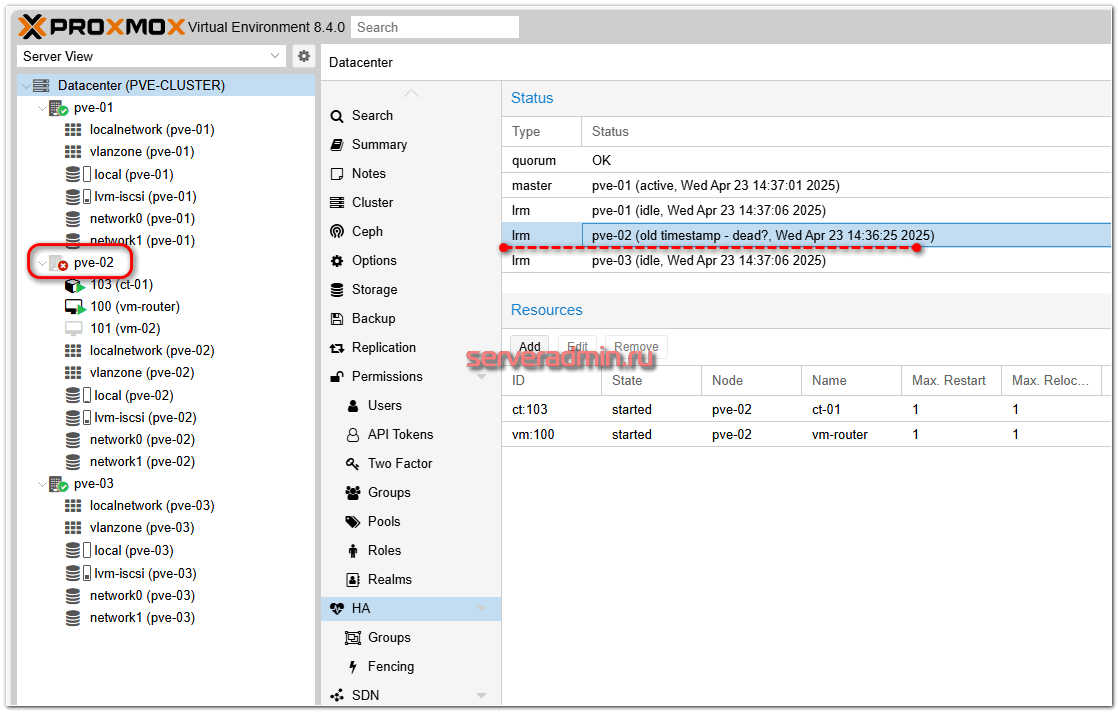Click the Notes sticky-note icon
The width and height of the screenshot is (1118, 712).
coord(337,174)
